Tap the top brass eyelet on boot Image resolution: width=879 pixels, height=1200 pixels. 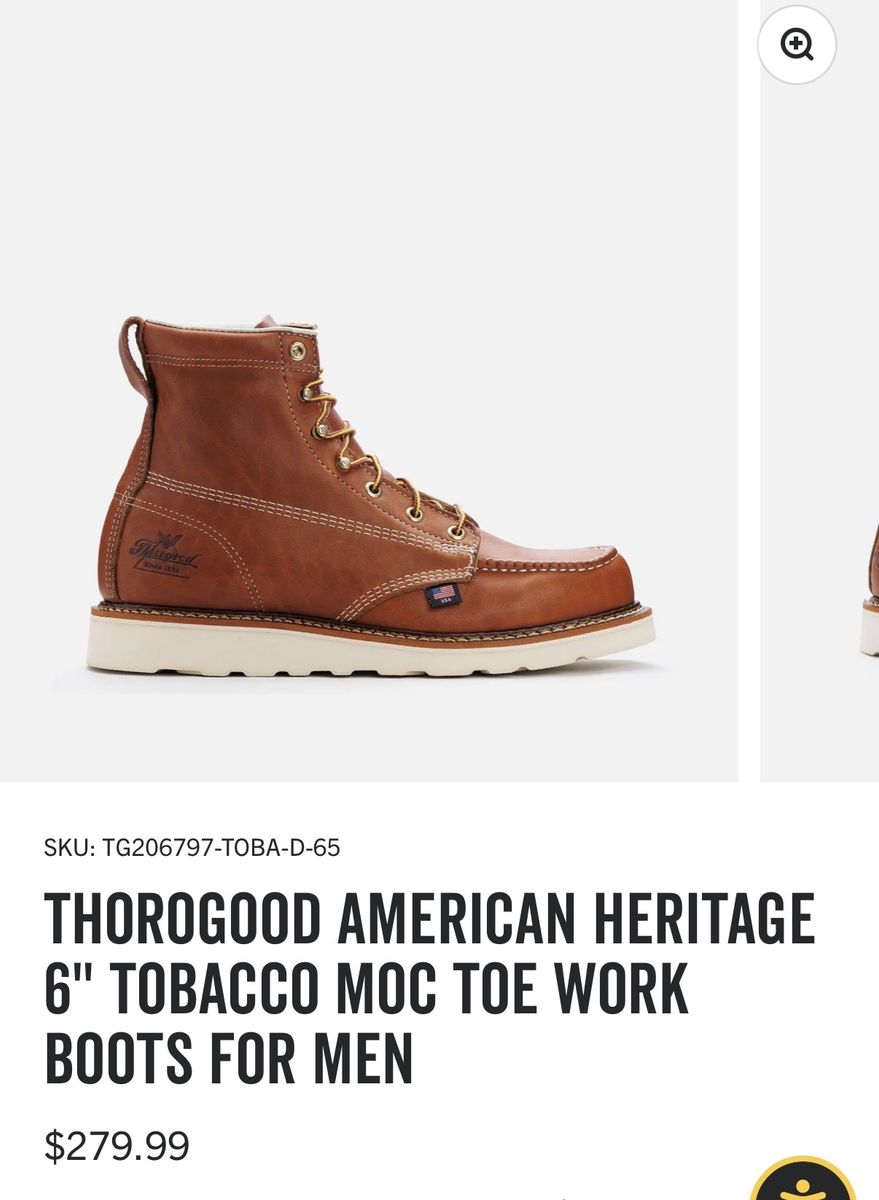(x=298, y=350)
